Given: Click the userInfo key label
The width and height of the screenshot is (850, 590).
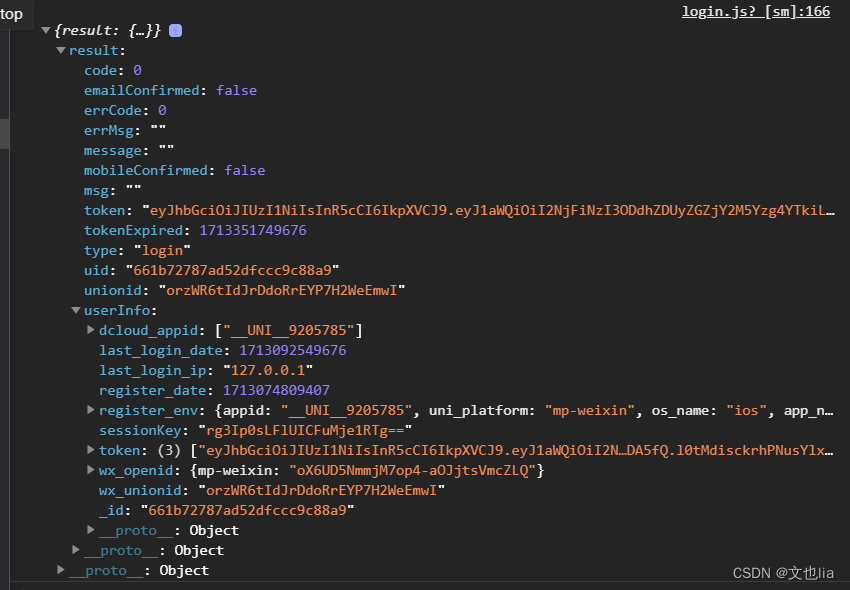Looking at the screenshot, I should click(117, 310).
